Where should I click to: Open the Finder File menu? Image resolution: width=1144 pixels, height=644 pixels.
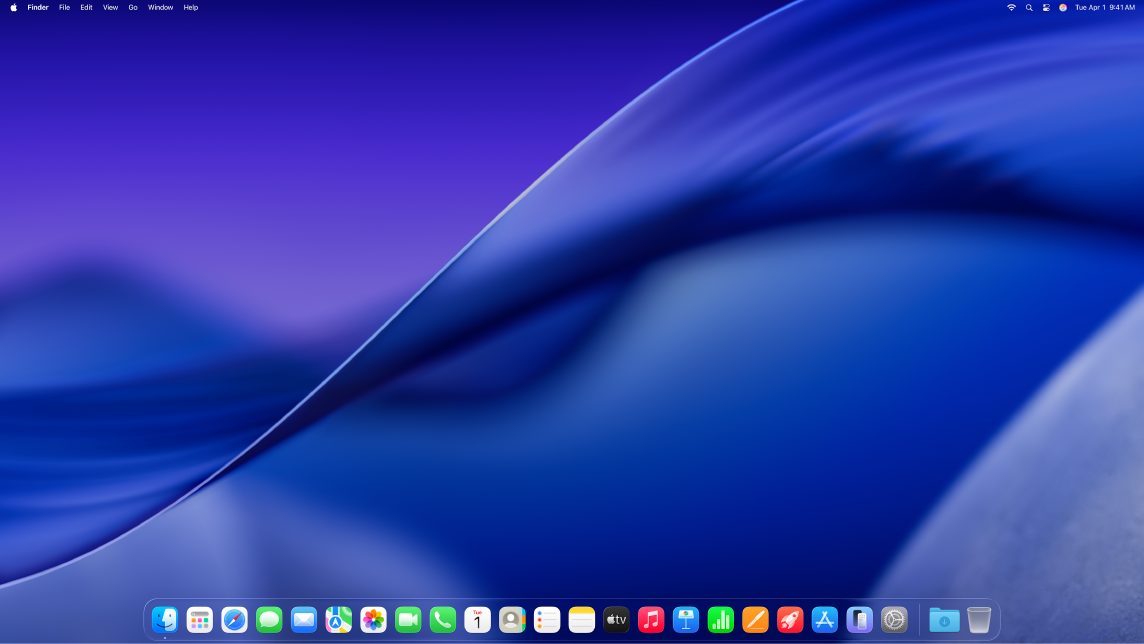tap(63, 7)
